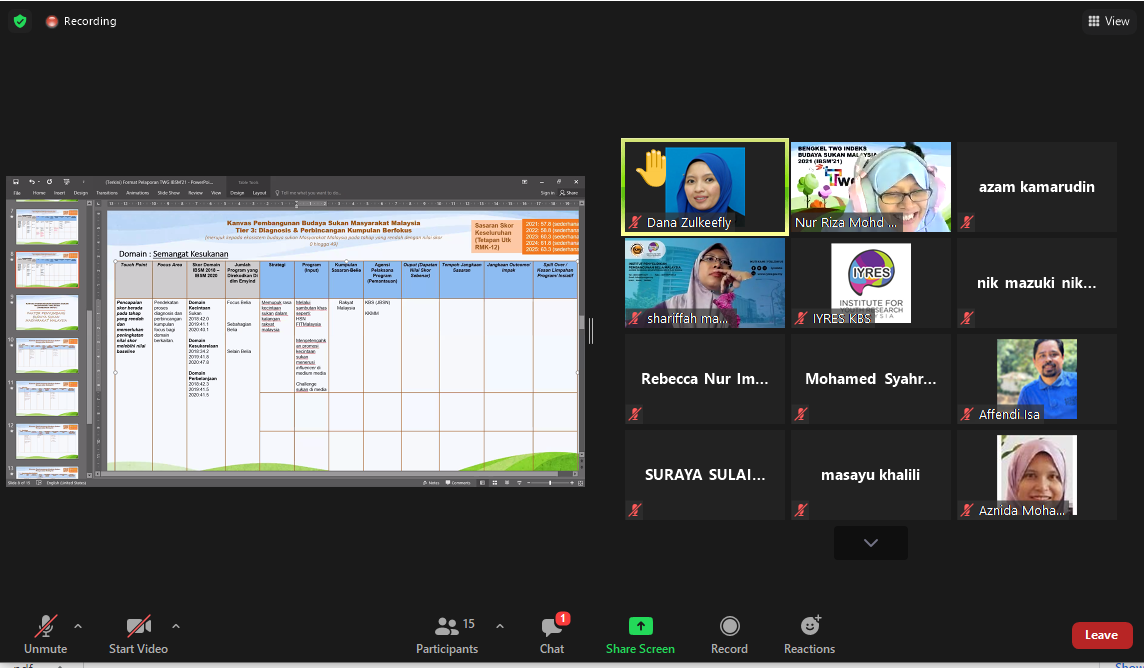Select Dana Zulkeefly's video tile

click(704, 186)
